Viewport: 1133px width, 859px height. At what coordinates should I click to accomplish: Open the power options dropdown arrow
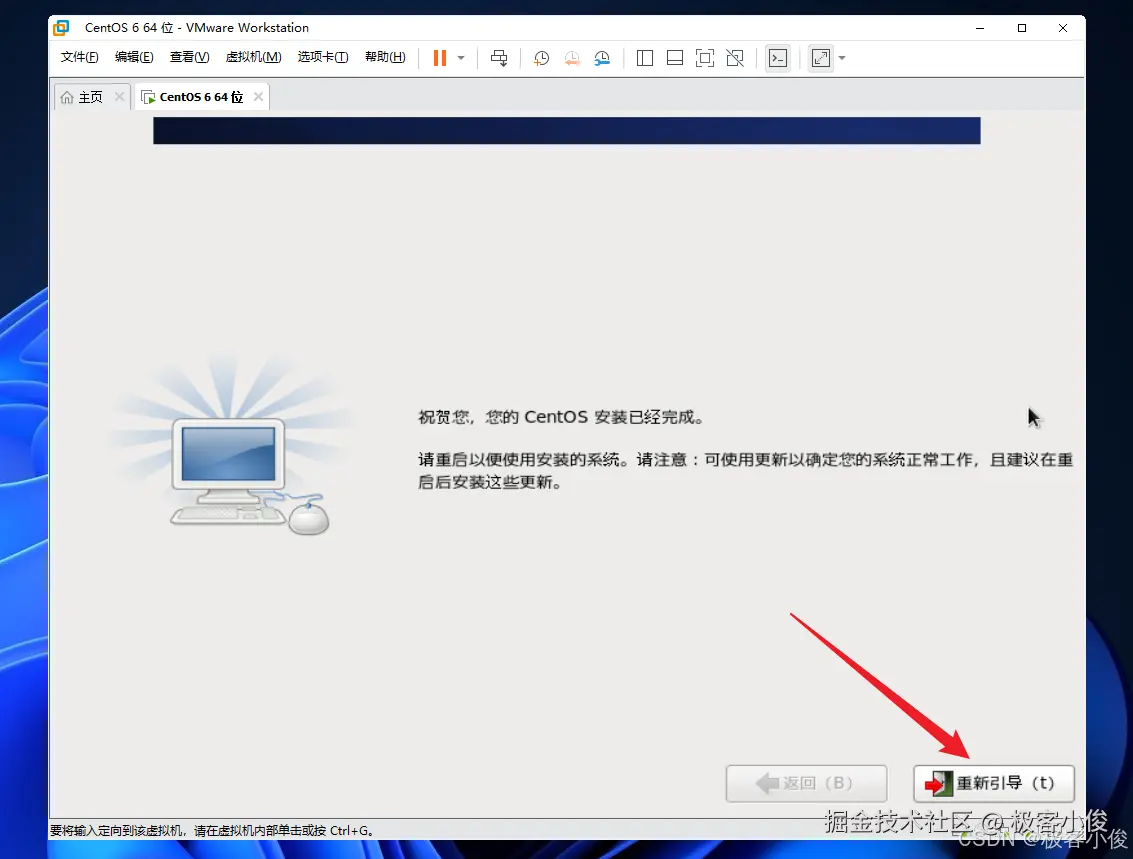pos(461,58)
